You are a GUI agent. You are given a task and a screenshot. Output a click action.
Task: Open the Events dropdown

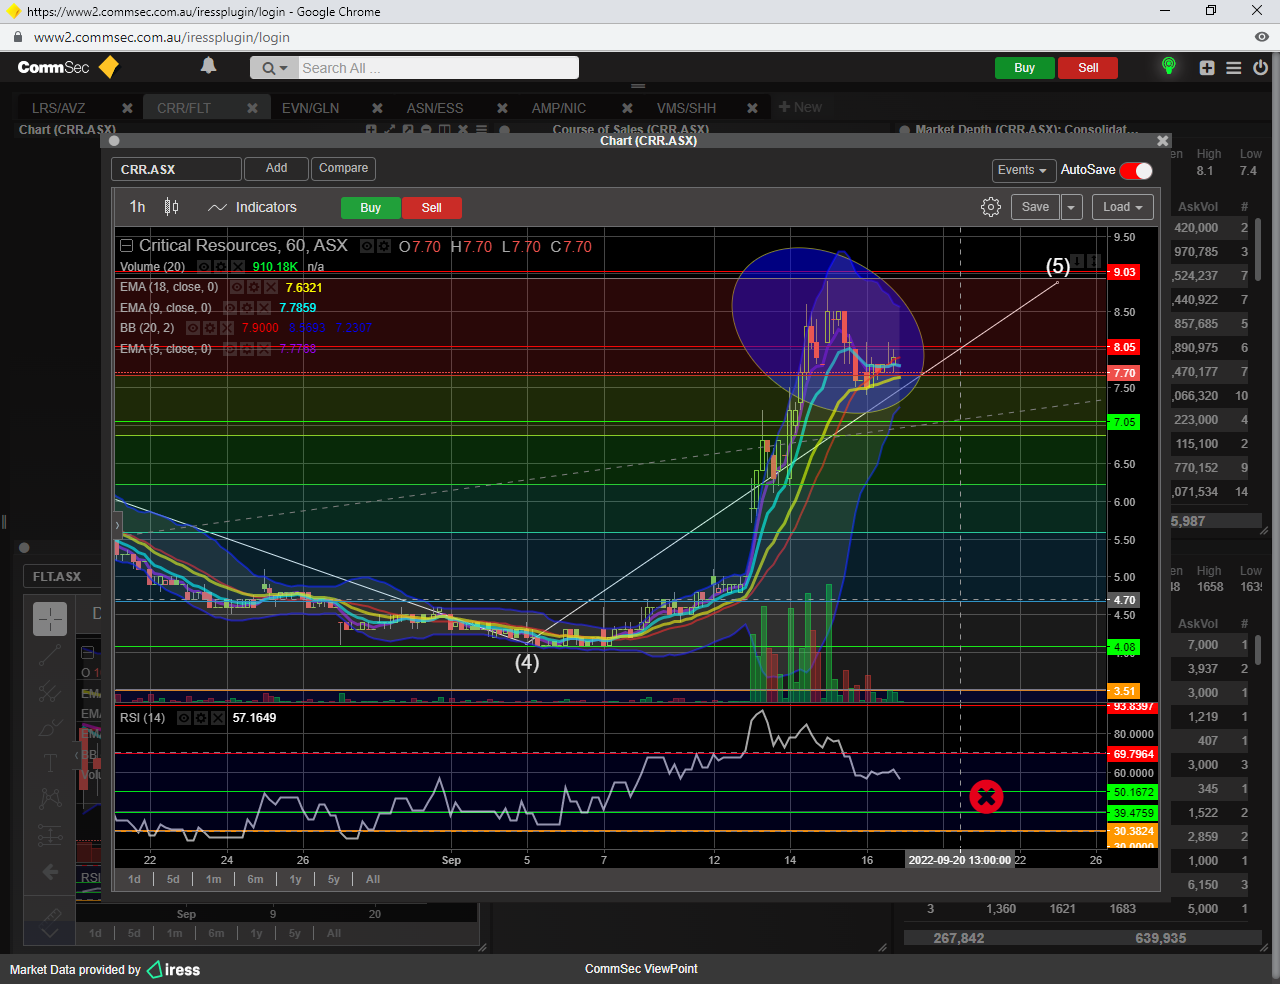(x=1022, y=170)
